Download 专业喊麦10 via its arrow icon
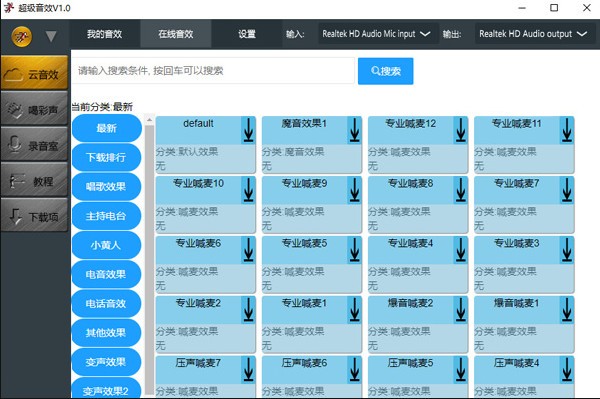The image size is (600, 399). (248, 190)
